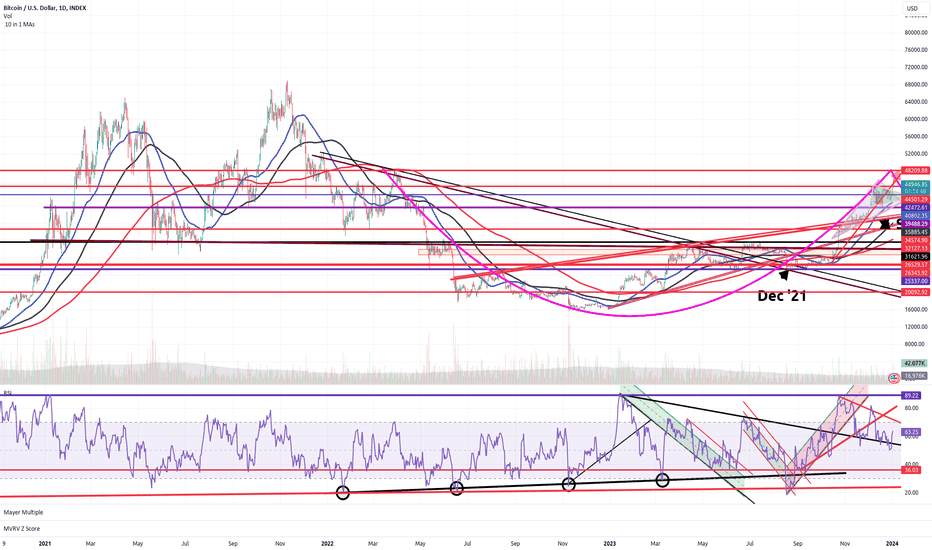Click the 2021 label on time axis
This screenshot has height=550, width=932.
click(45, 543)
